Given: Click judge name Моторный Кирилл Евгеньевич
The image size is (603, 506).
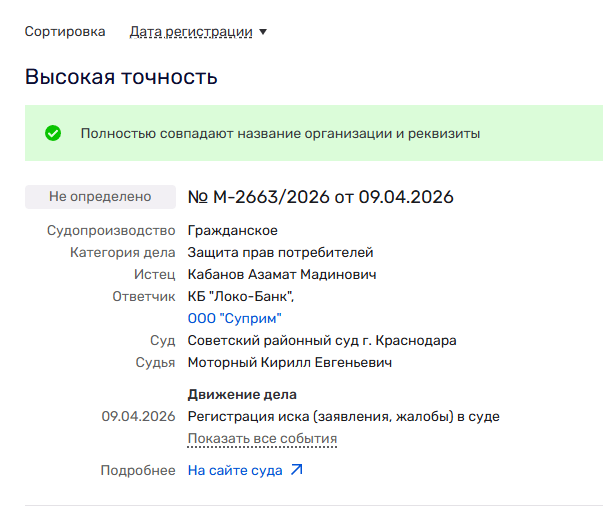Looking at the screenshot, I should pyautogui.click(x=290, y=363).
